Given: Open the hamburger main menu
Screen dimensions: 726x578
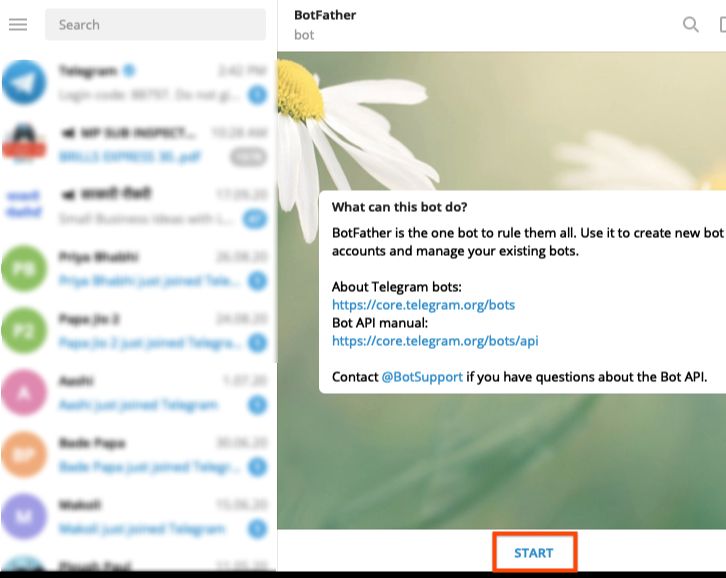Looking at the screenshot, I should (18, 25).
